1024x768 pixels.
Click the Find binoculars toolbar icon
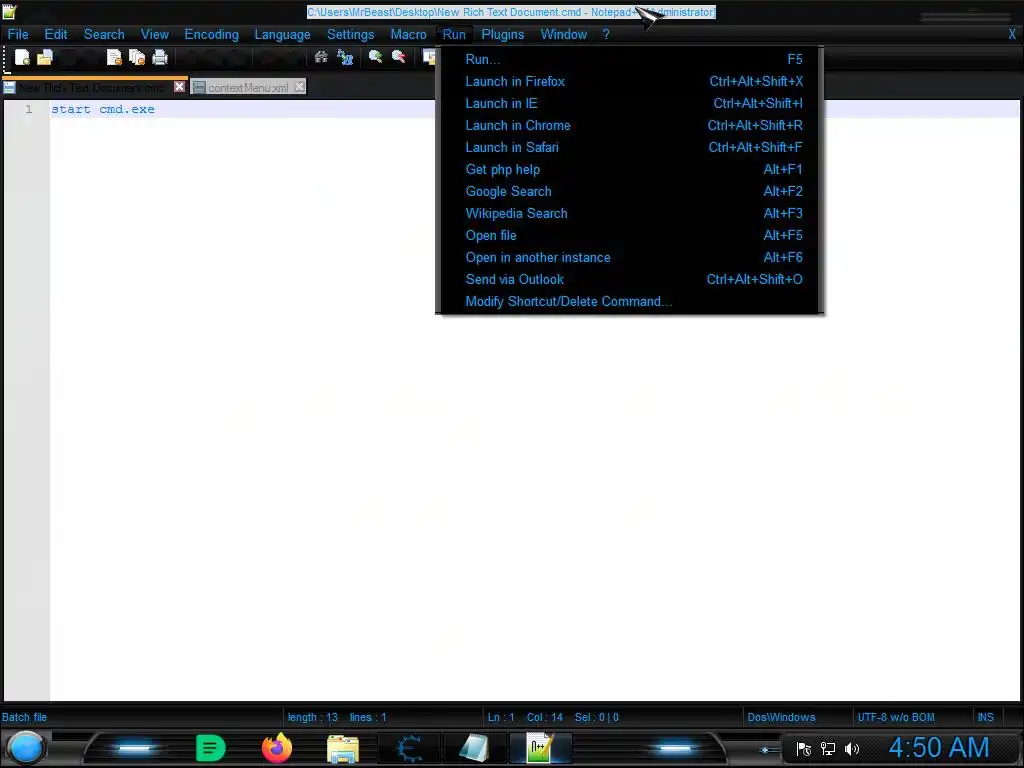coord(321,57)
